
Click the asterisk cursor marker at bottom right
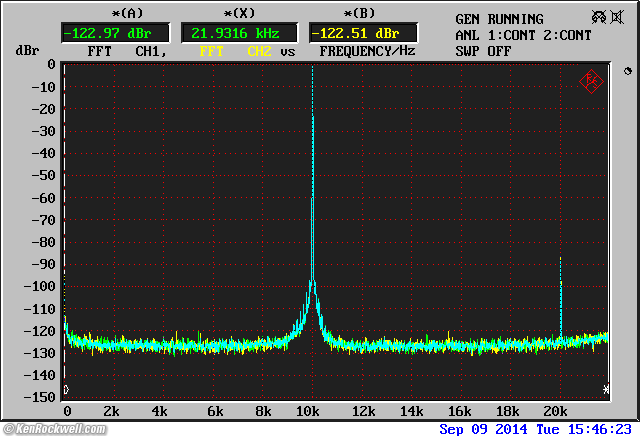606,388
